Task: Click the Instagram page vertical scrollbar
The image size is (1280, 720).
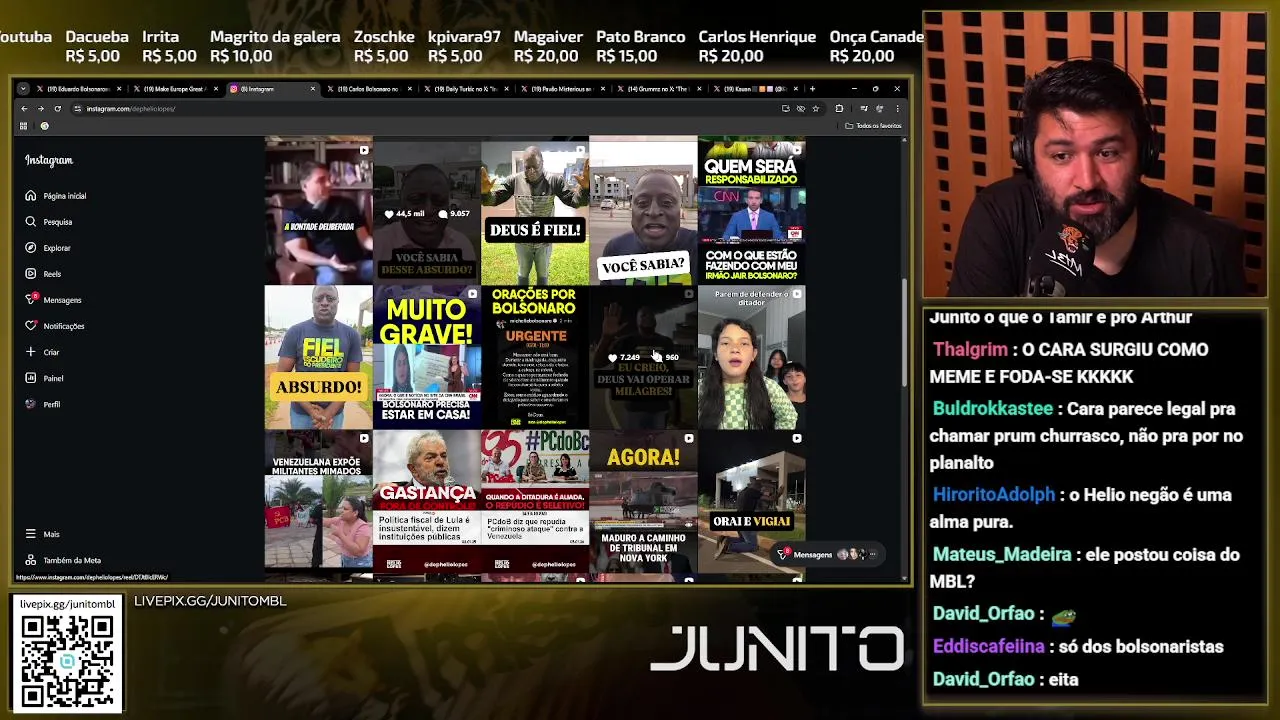Action: (x=905, y=330)
